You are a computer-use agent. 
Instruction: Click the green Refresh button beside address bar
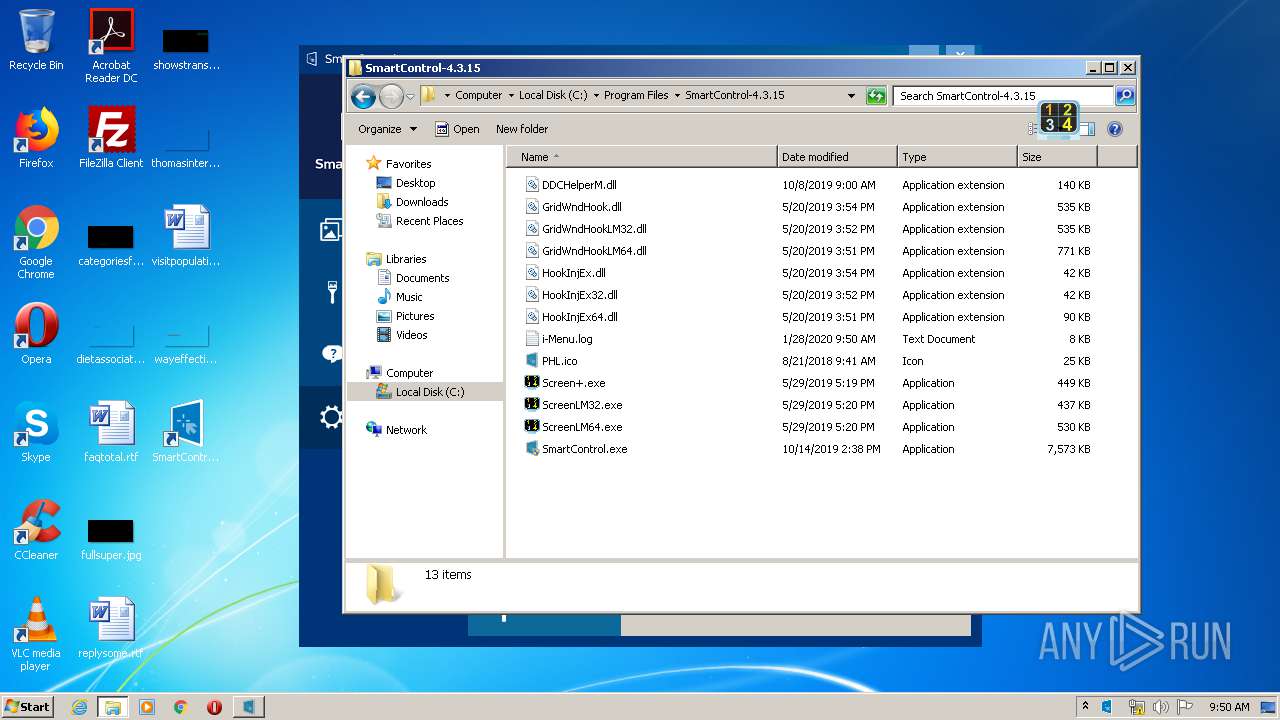click(876, 96)
